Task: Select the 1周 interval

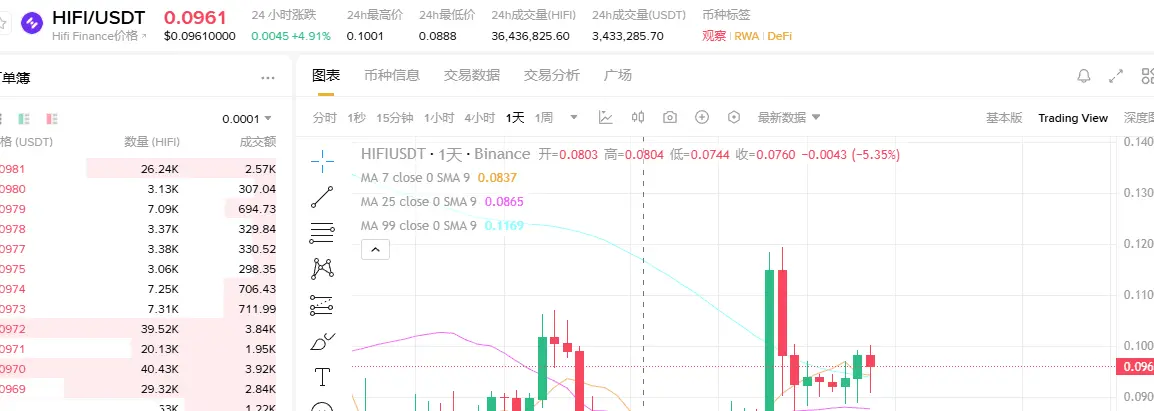Action: tap(544, 118)
